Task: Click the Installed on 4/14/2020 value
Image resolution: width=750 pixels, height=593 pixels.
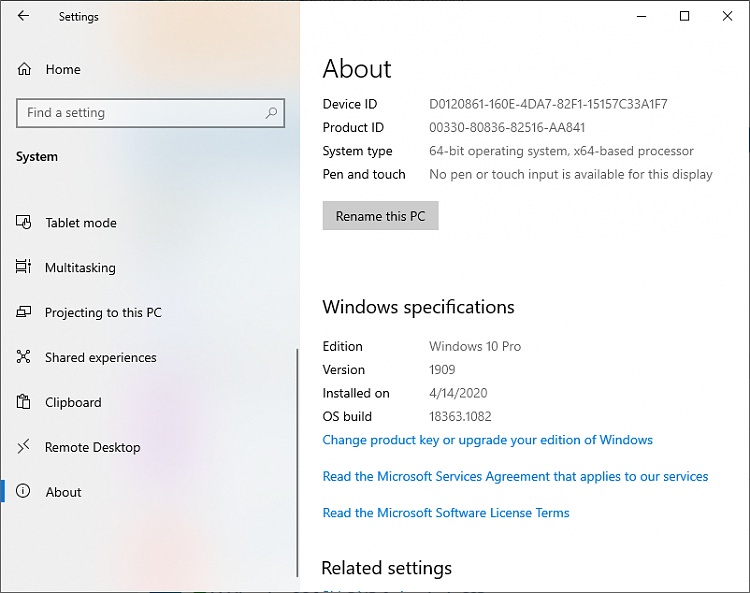Action: 458,393
